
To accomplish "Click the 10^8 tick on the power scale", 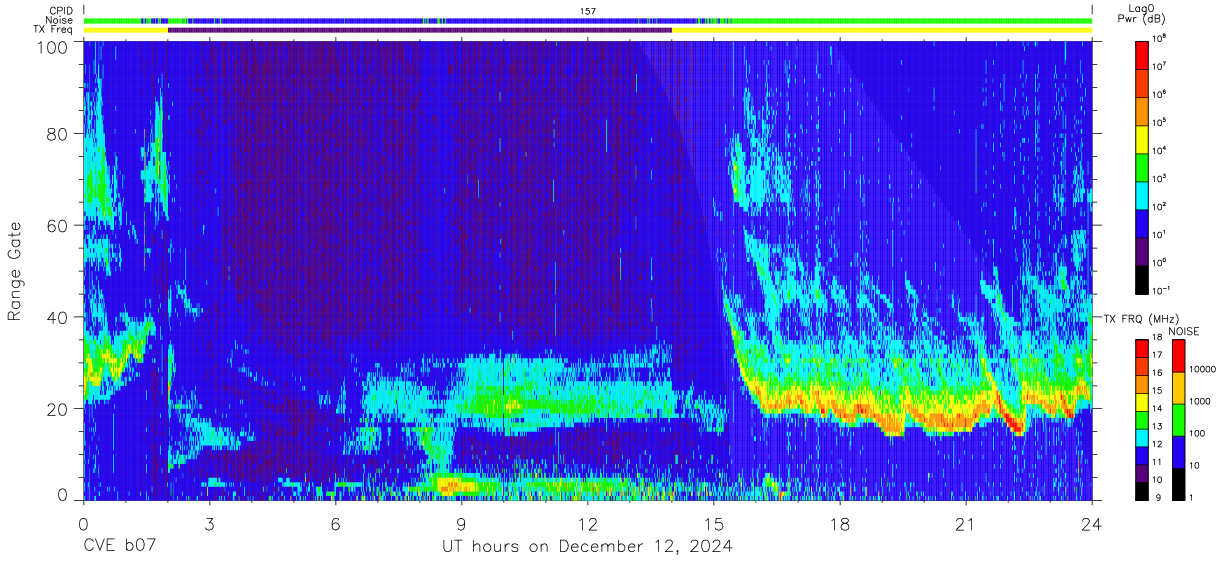I will [1160, 38].
